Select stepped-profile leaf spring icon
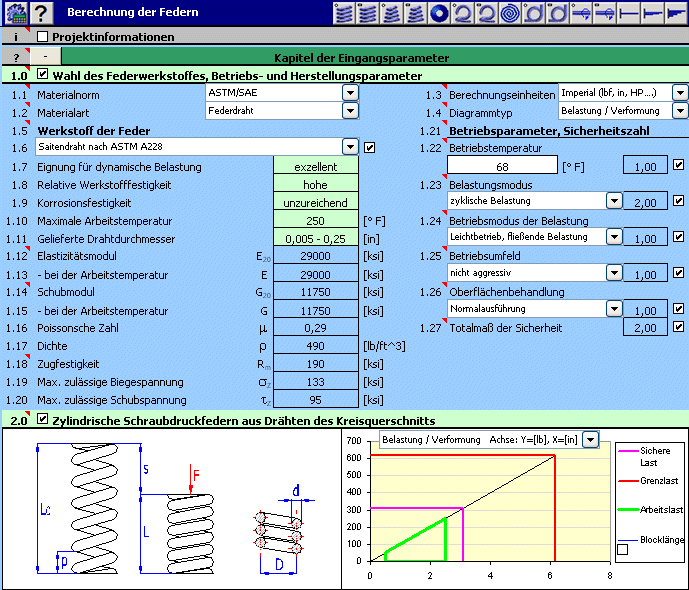 [653, 12]
